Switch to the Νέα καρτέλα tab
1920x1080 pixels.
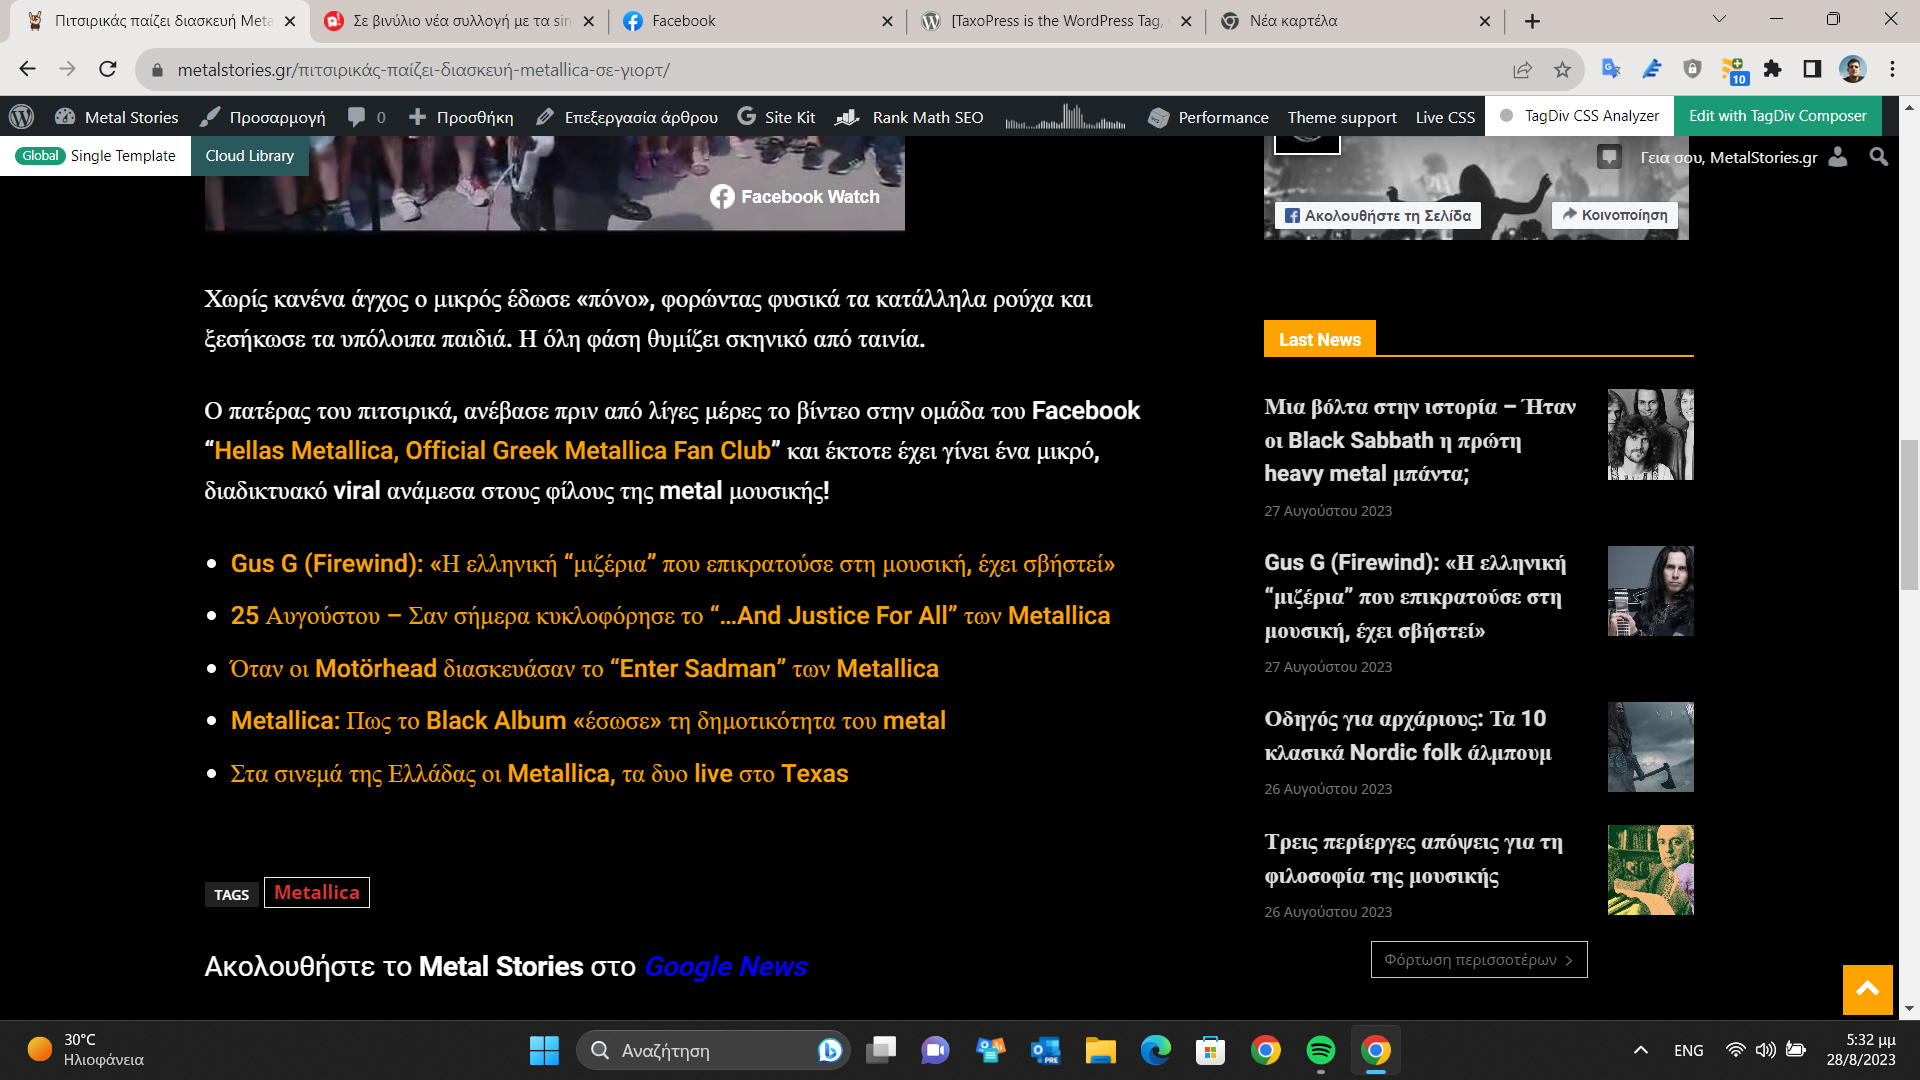click(1354, 21)
